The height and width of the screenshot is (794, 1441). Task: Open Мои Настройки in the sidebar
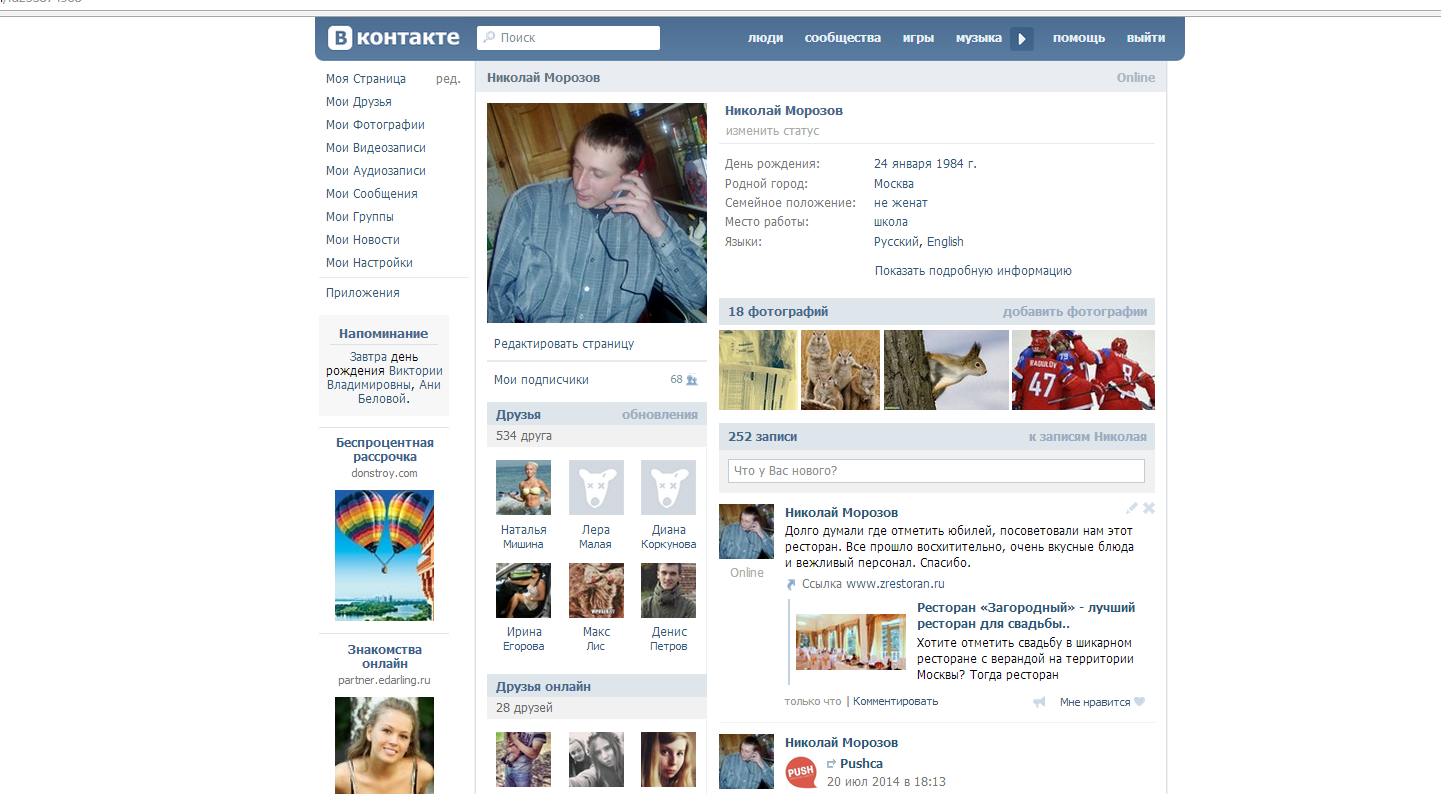369,263
